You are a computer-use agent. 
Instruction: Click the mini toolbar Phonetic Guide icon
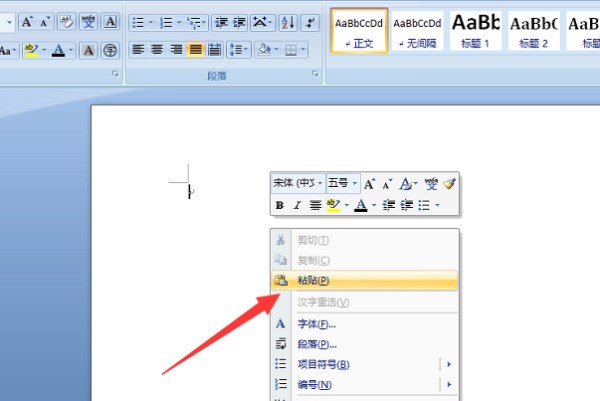pyautogui.click(x=431, y=184)
